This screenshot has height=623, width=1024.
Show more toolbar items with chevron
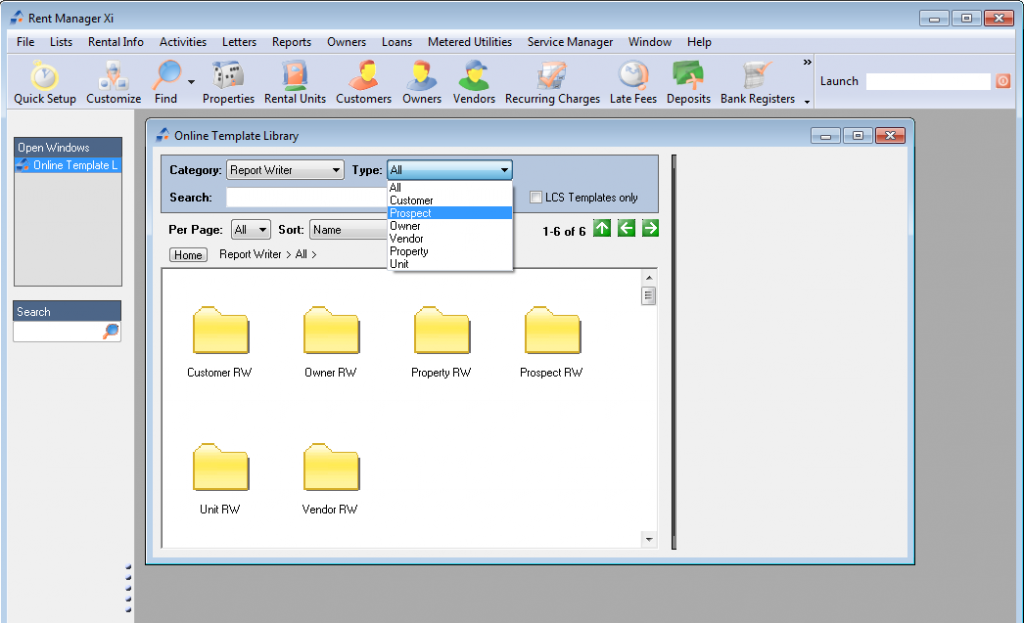point(807,62)
